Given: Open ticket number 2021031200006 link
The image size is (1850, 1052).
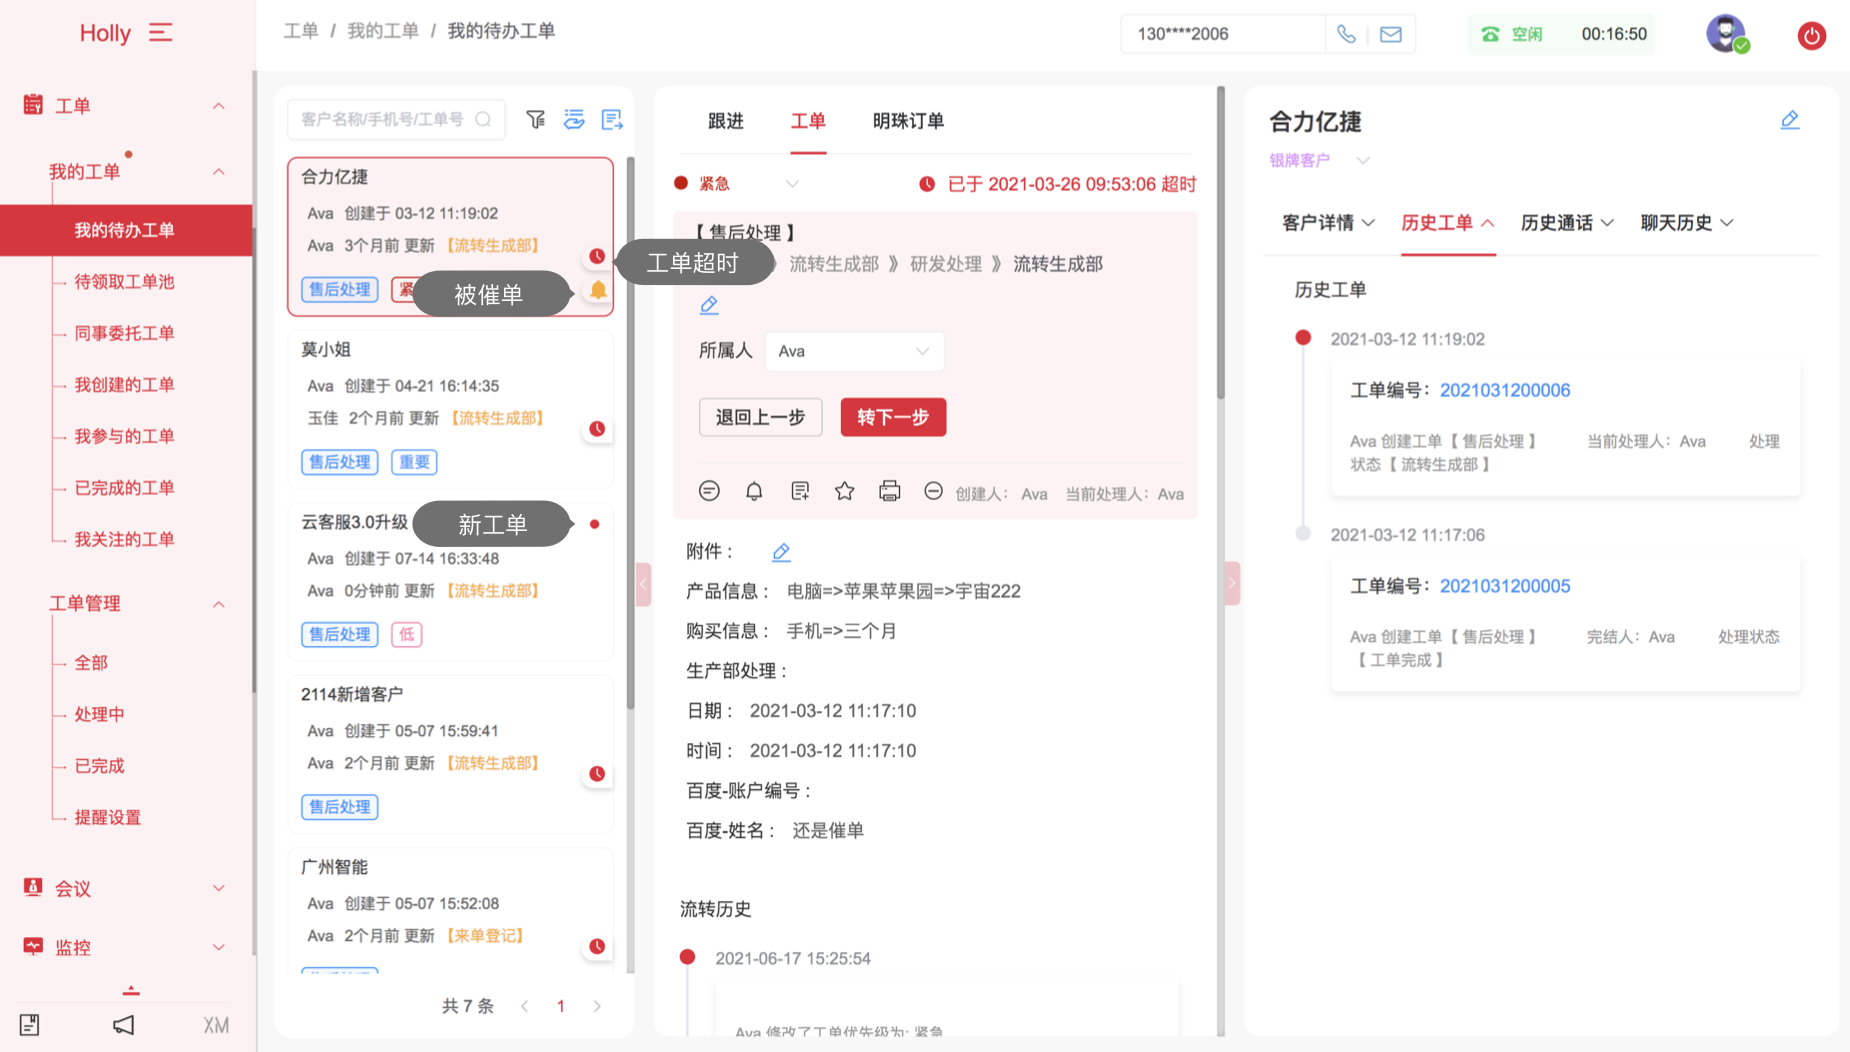Looking at the screenshot, I should coord(1504,390).
